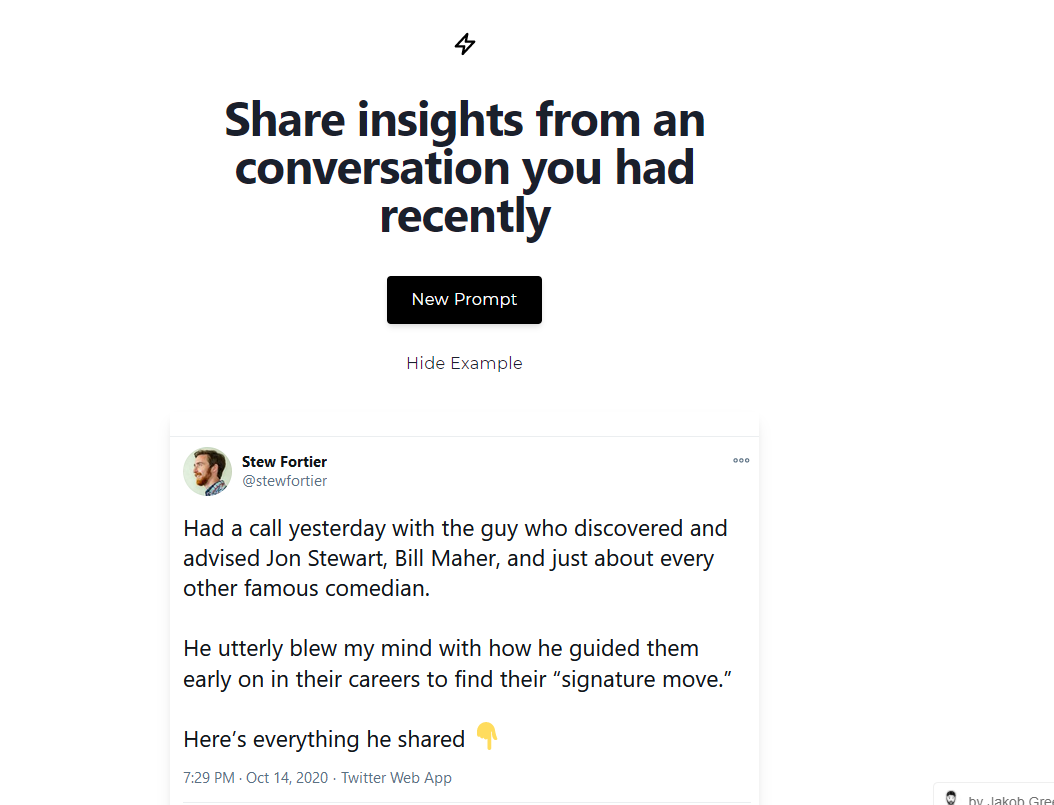Click the pointing-down hand emoji
This screenshot has width=1054, height=805.
[486, 737]
